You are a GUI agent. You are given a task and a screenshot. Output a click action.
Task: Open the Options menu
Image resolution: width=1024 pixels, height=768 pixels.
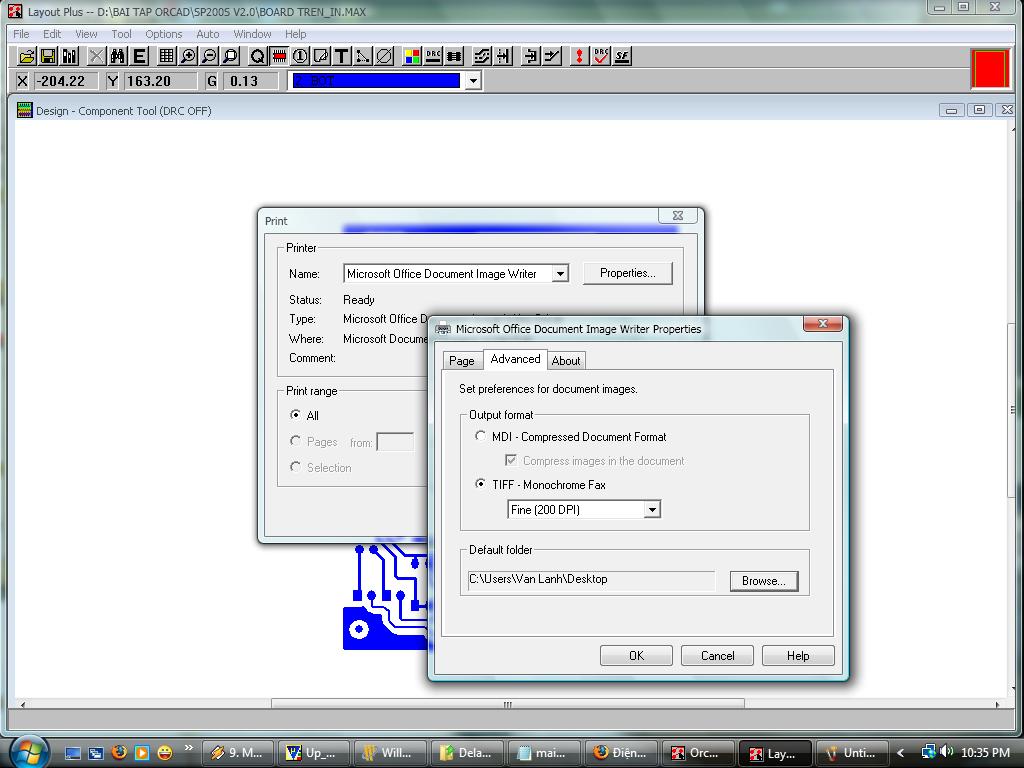[163, 34]
